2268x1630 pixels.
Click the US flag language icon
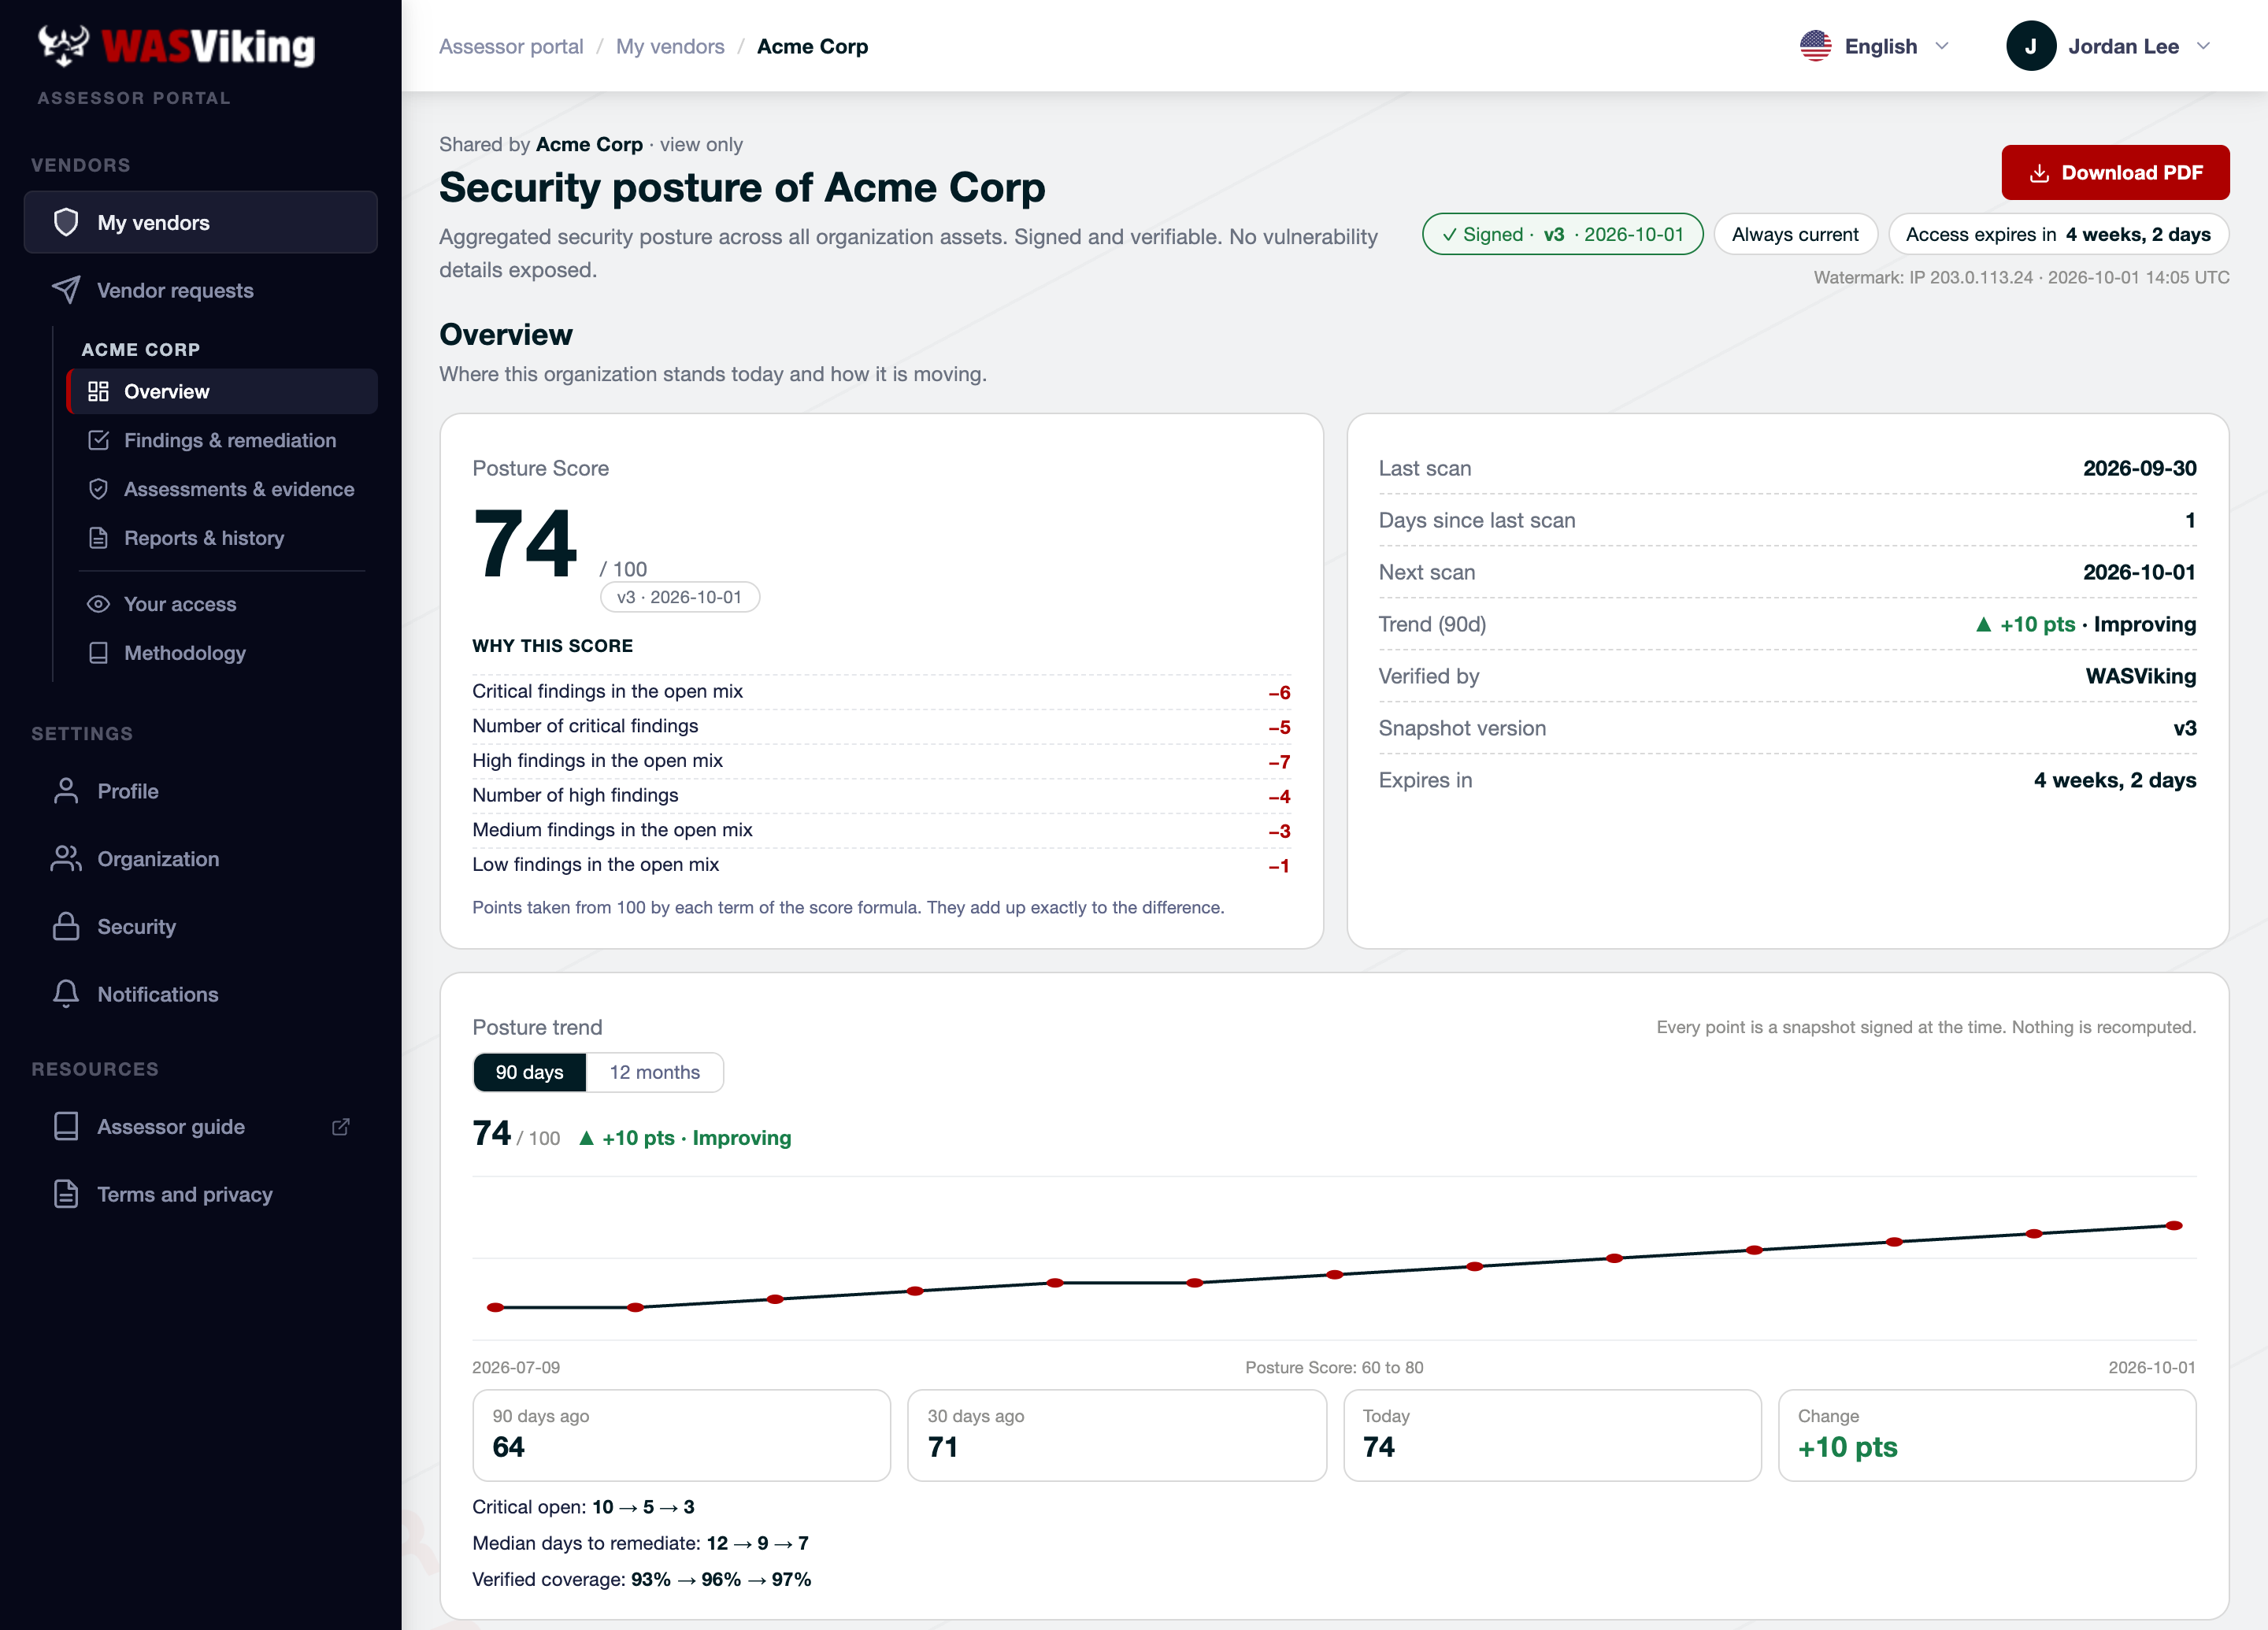pos(1815,46)
